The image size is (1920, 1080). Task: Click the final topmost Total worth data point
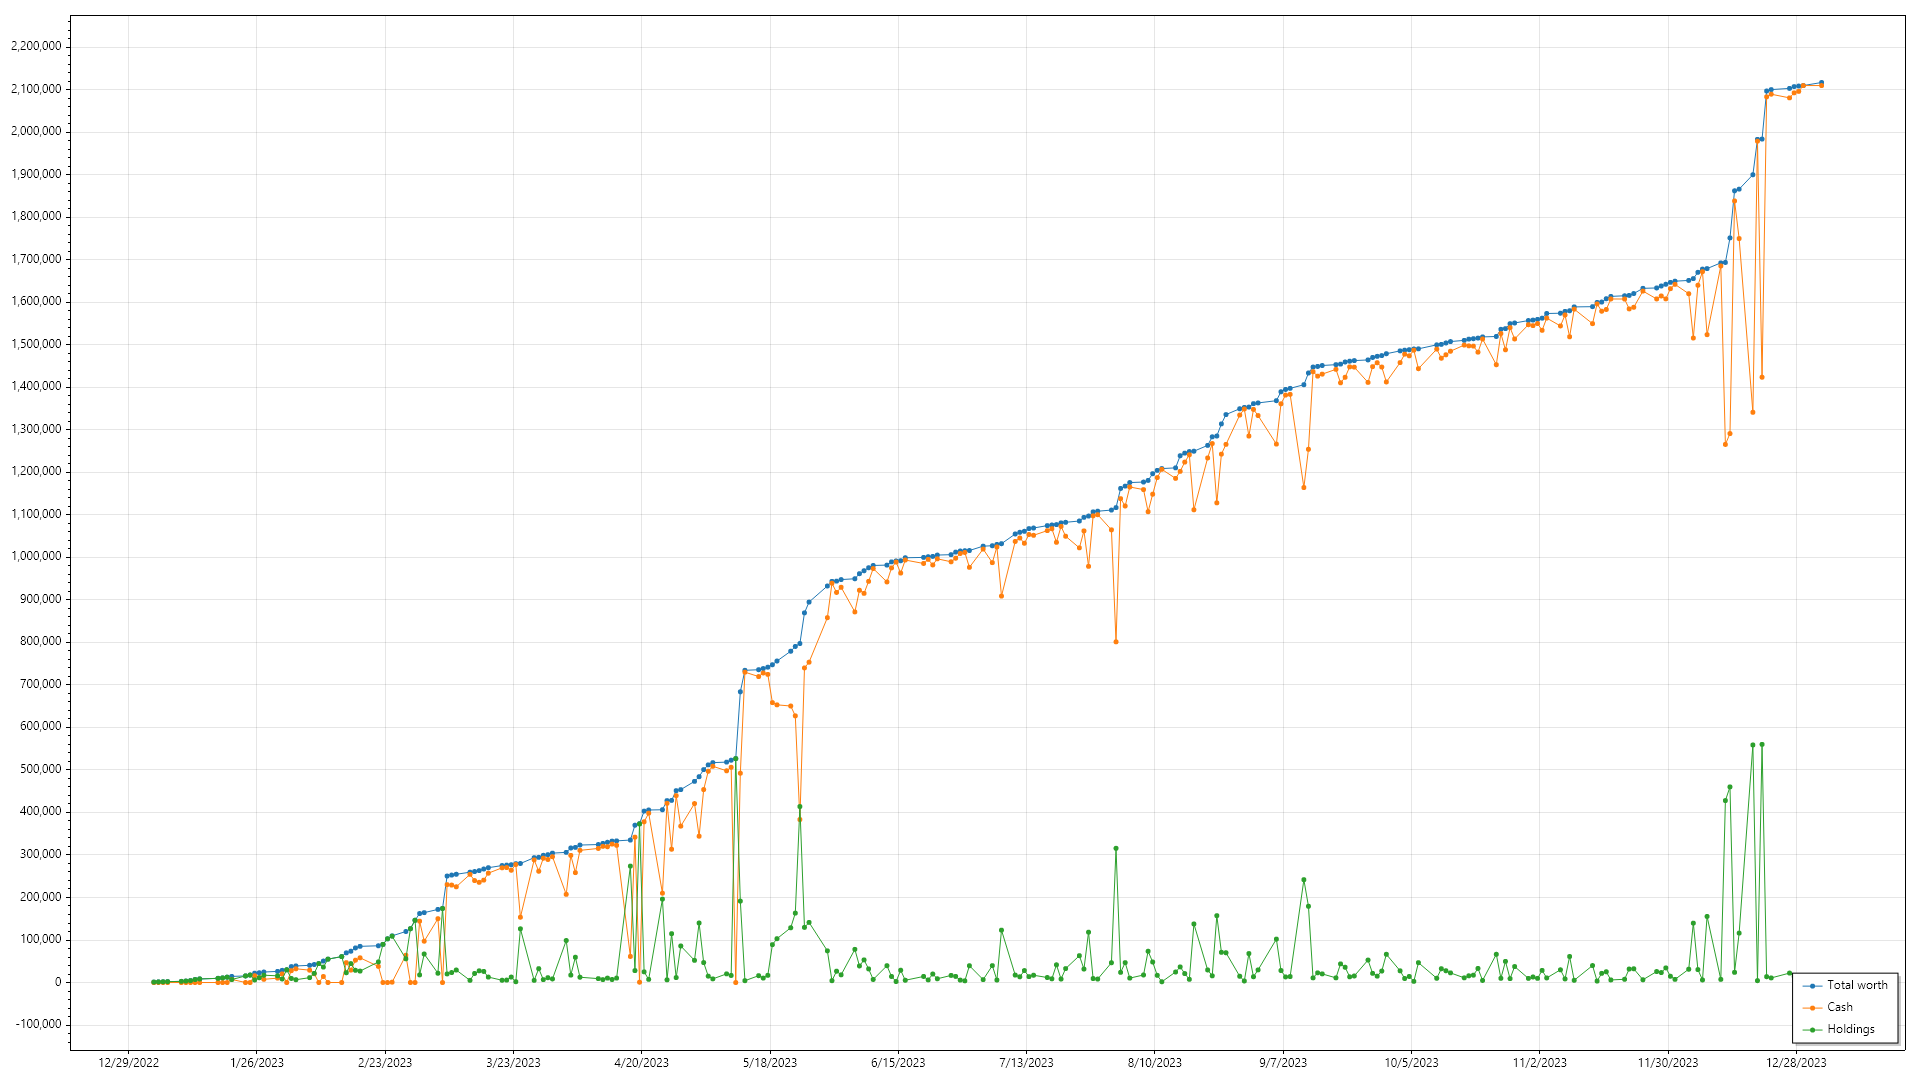coord(1821,83)
